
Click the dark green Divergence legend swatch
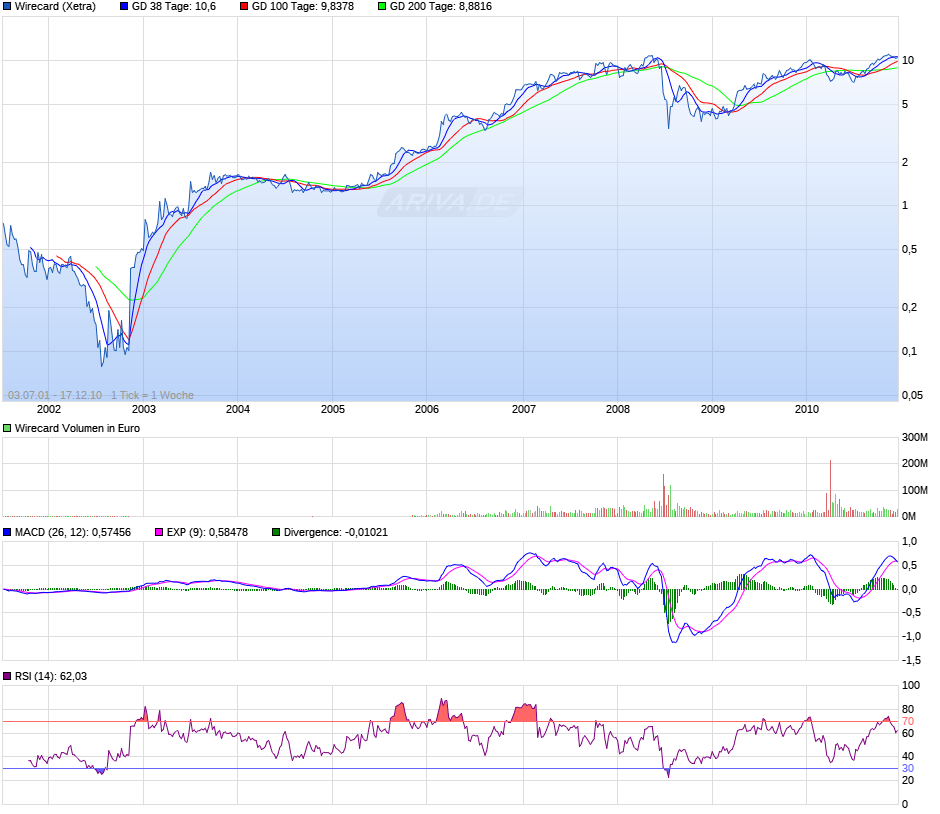[x=276, y=533]
